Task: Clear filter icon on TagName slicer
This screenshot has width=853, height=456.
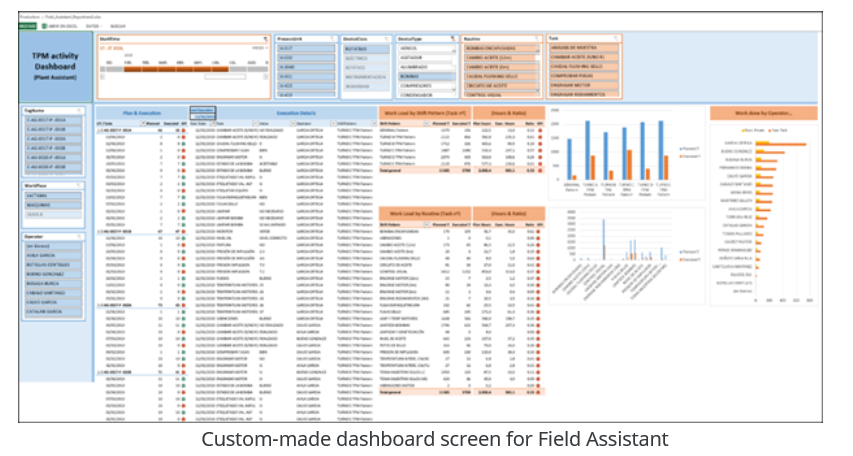Action: pos(79,110)
